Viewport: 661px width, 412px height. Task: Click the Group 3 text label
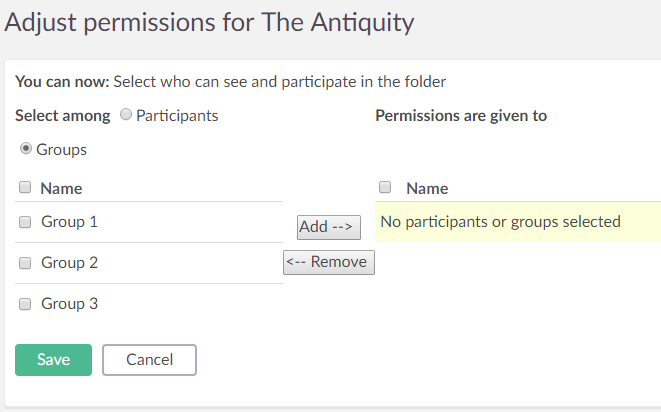(x=69, y=304)
